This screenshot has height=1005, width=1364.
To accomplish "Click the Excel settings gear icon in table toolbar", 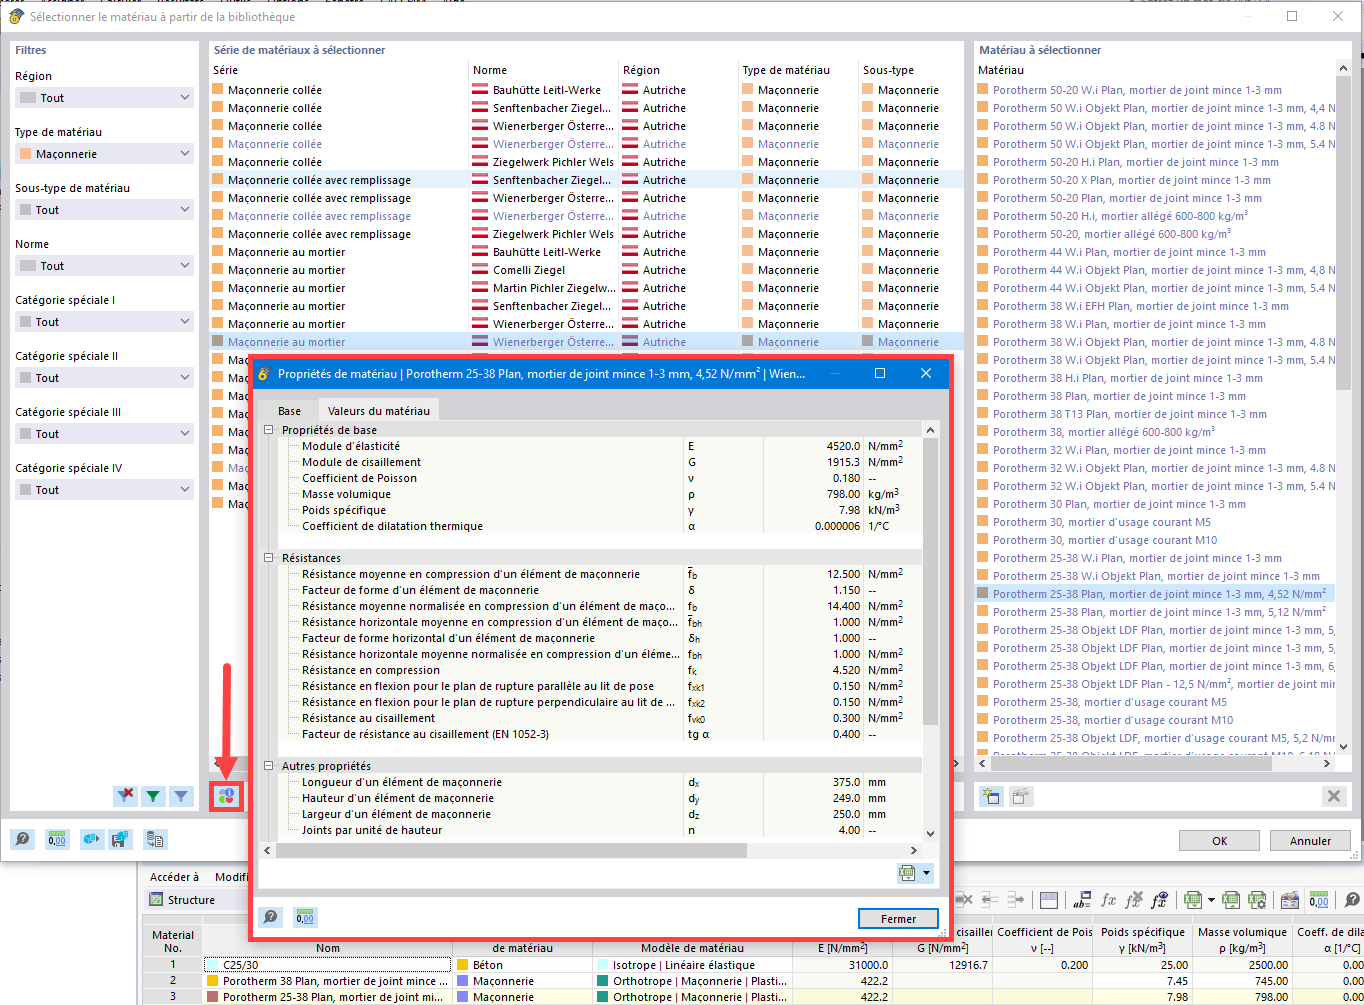I will click(1258, 900).
